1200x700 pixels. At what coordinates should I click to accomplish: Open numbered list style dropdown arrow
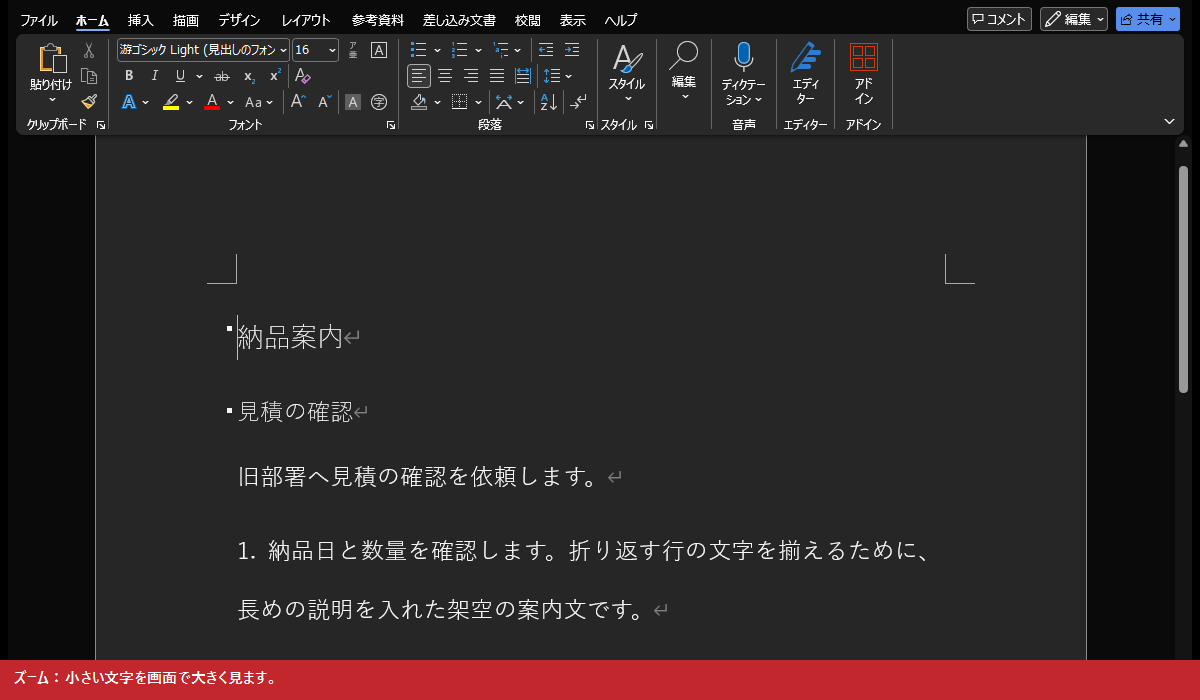point(478,50)
